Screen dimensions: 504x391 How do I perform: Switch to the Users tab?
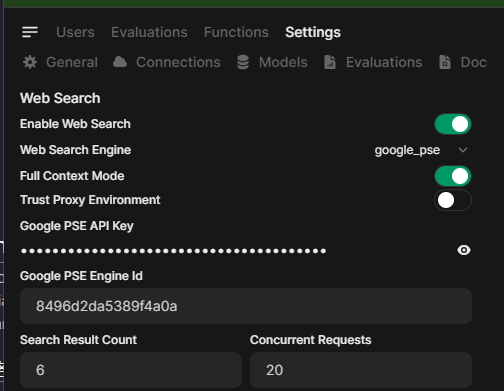[x=75, y=32]
